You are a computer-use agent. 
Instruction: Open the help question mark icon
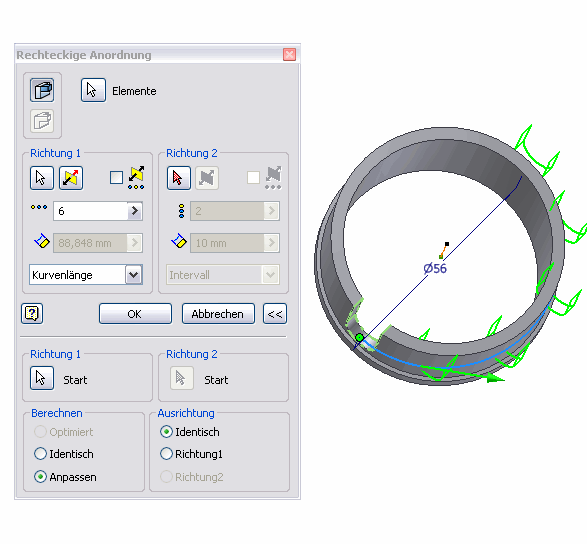[x=32, y=313]
